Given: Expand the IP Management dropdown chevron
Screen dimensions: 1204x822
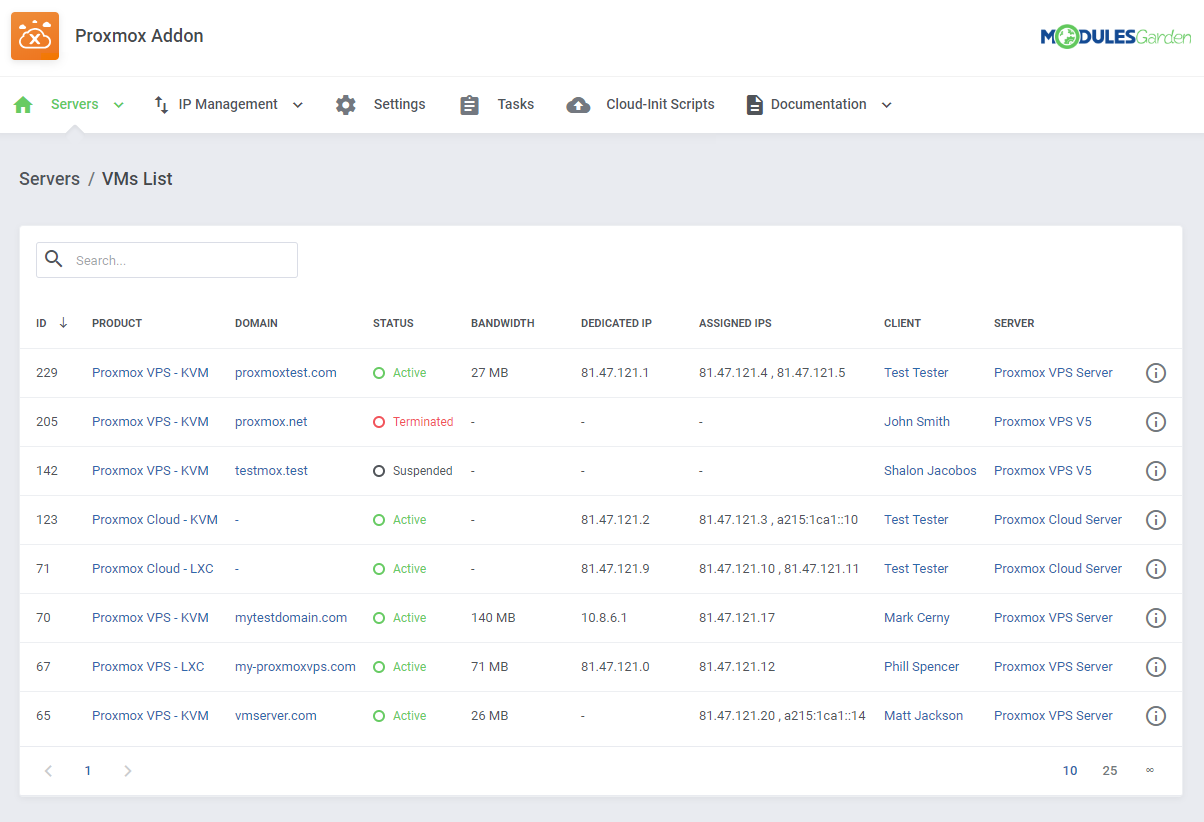Looking at the screenshot, I should [x=297, y=105].
